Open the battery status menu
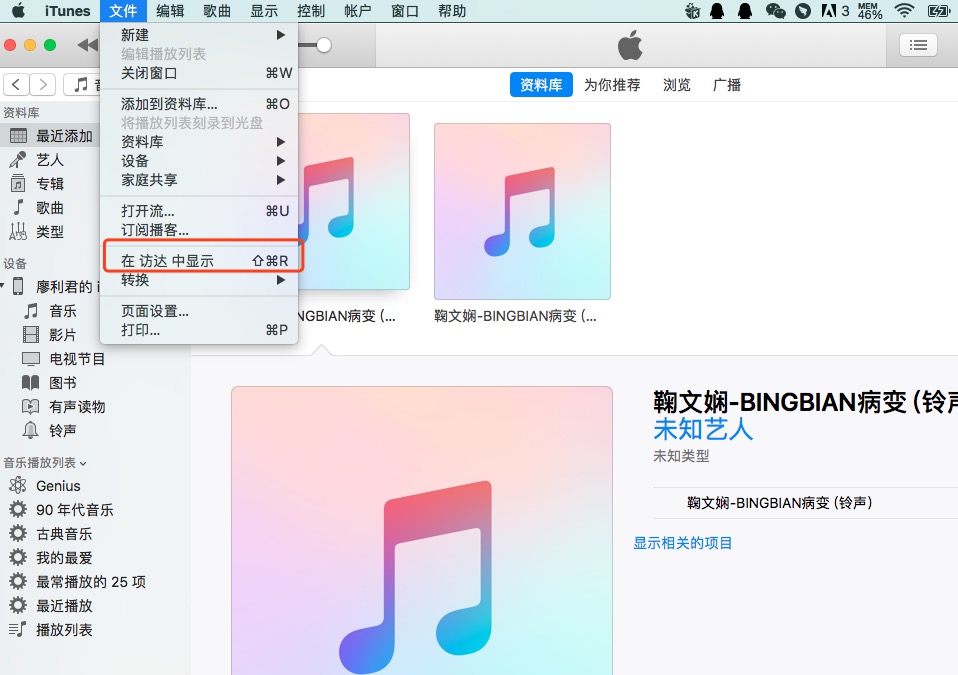Viewport: 958px width, 675px height. coord(938,10)
